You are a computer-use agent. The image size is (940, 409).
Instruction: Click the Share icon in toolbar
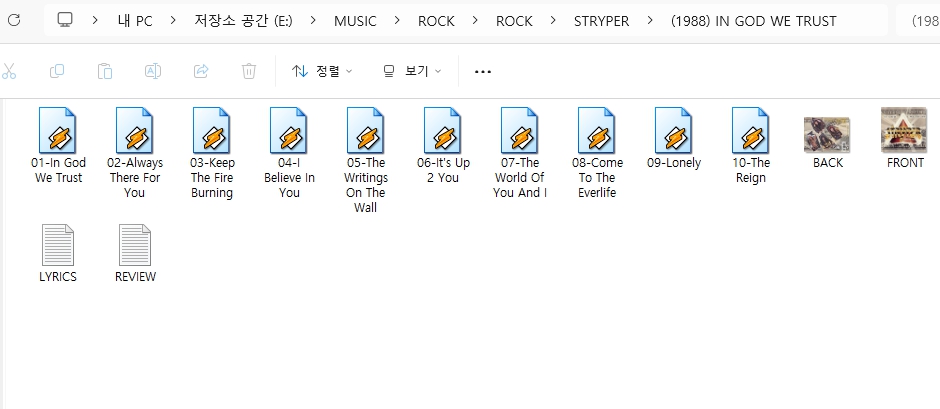pos(201,71)
